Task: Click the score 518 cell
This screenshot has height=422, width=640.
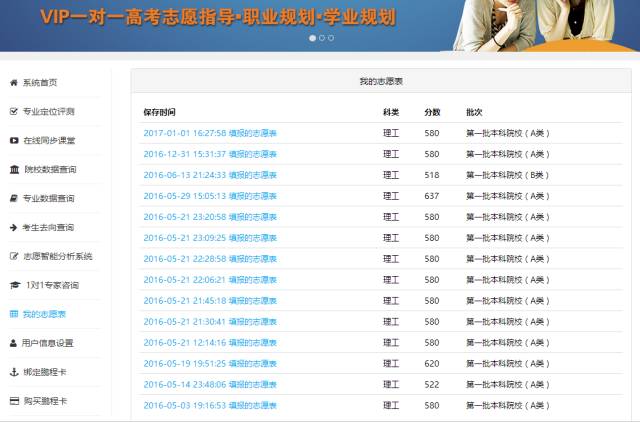Action: (x=432, y=175)
